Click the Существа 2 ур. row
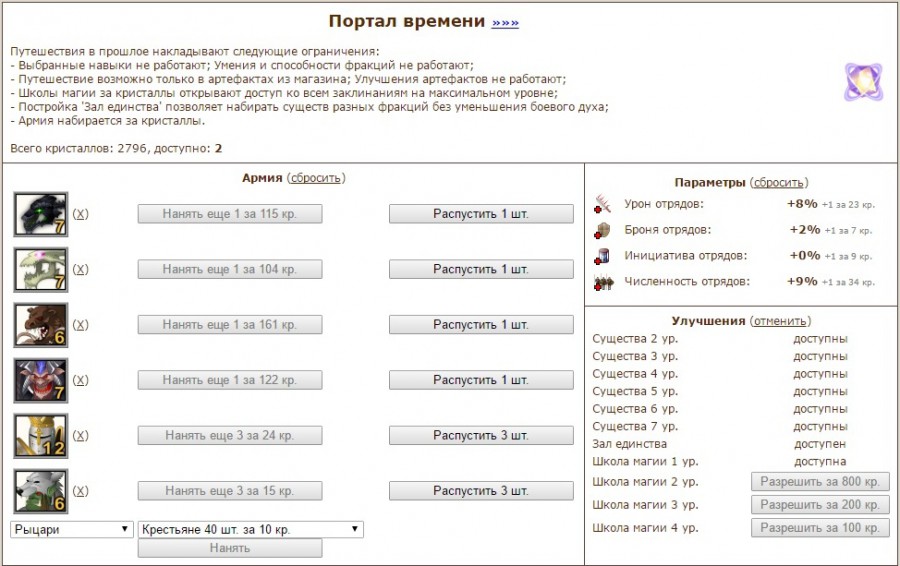 [720, 339]
